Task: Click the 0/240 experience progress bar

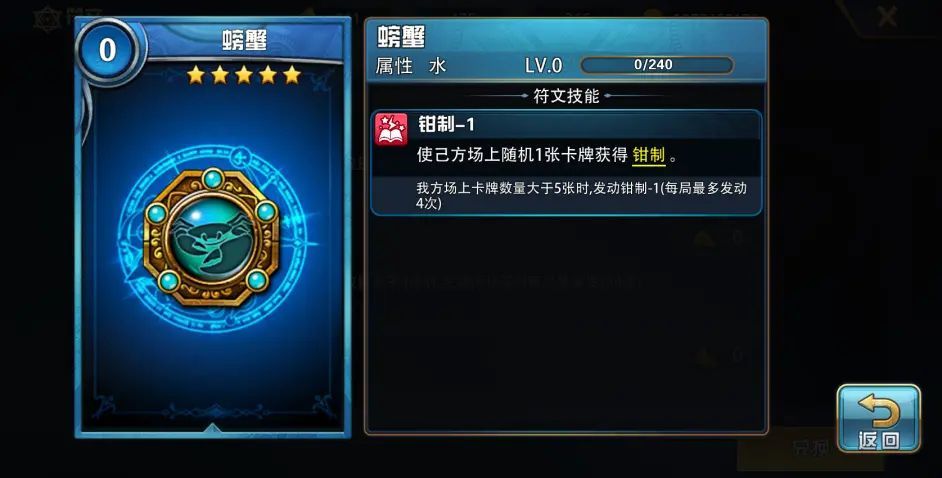Action: click(x=657, y=65)
